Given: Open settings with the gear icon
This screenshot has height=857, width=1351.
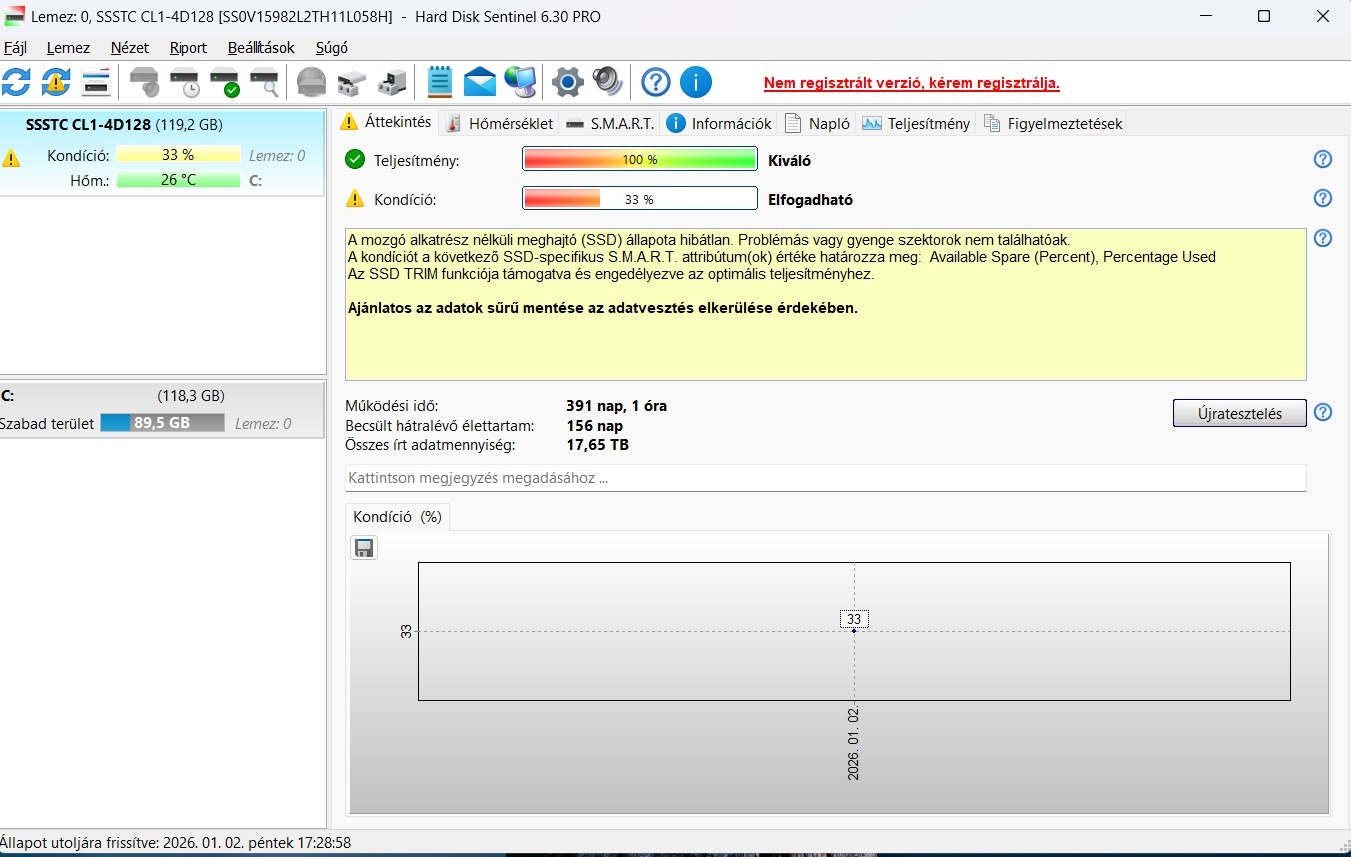Looking at the screenshot, I should [568, 82].
